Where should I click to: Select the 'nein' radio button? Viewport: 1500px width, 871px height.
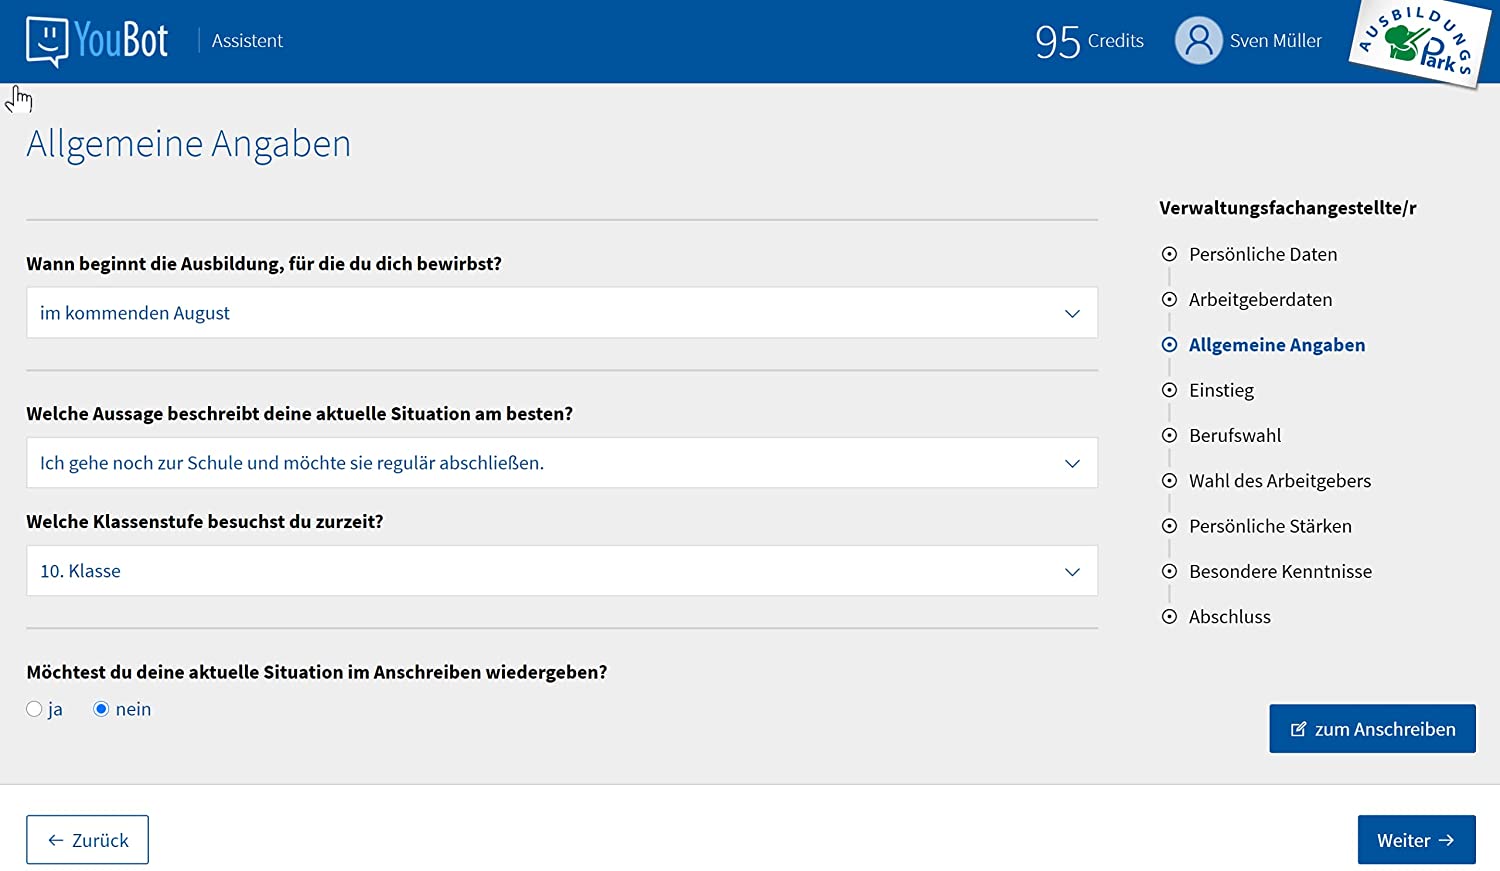click(101, 709)
